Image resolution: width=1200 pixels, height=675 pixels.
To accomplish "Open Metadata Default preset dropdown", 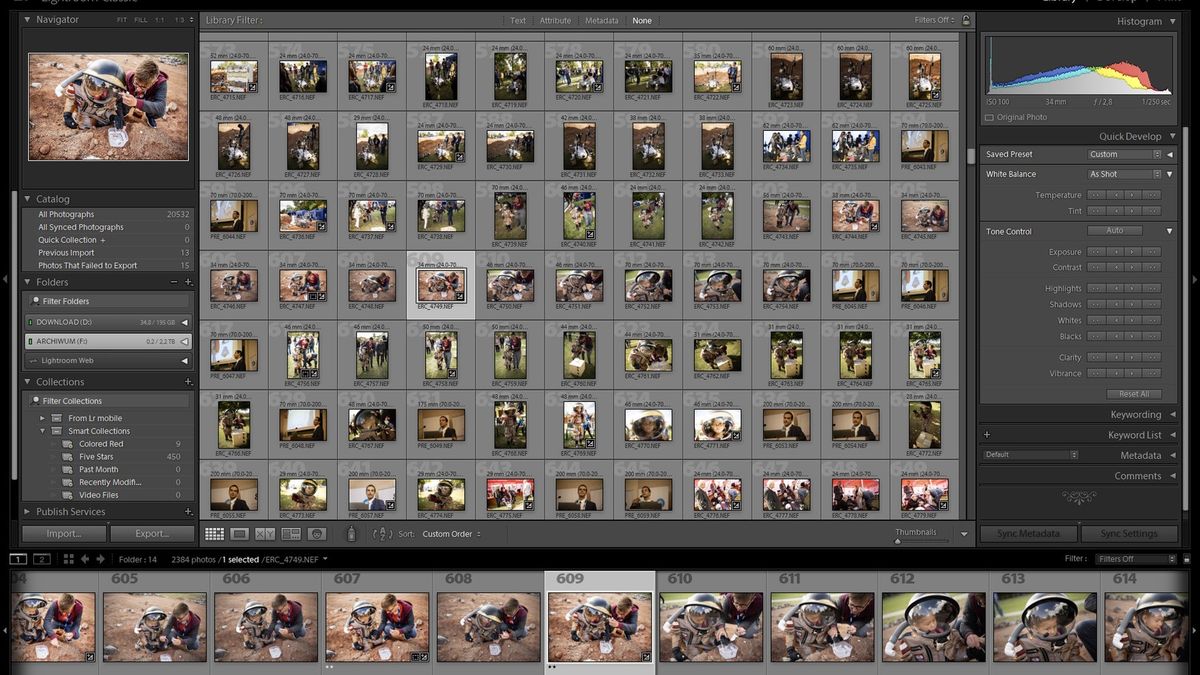I will coord(1031,455).
